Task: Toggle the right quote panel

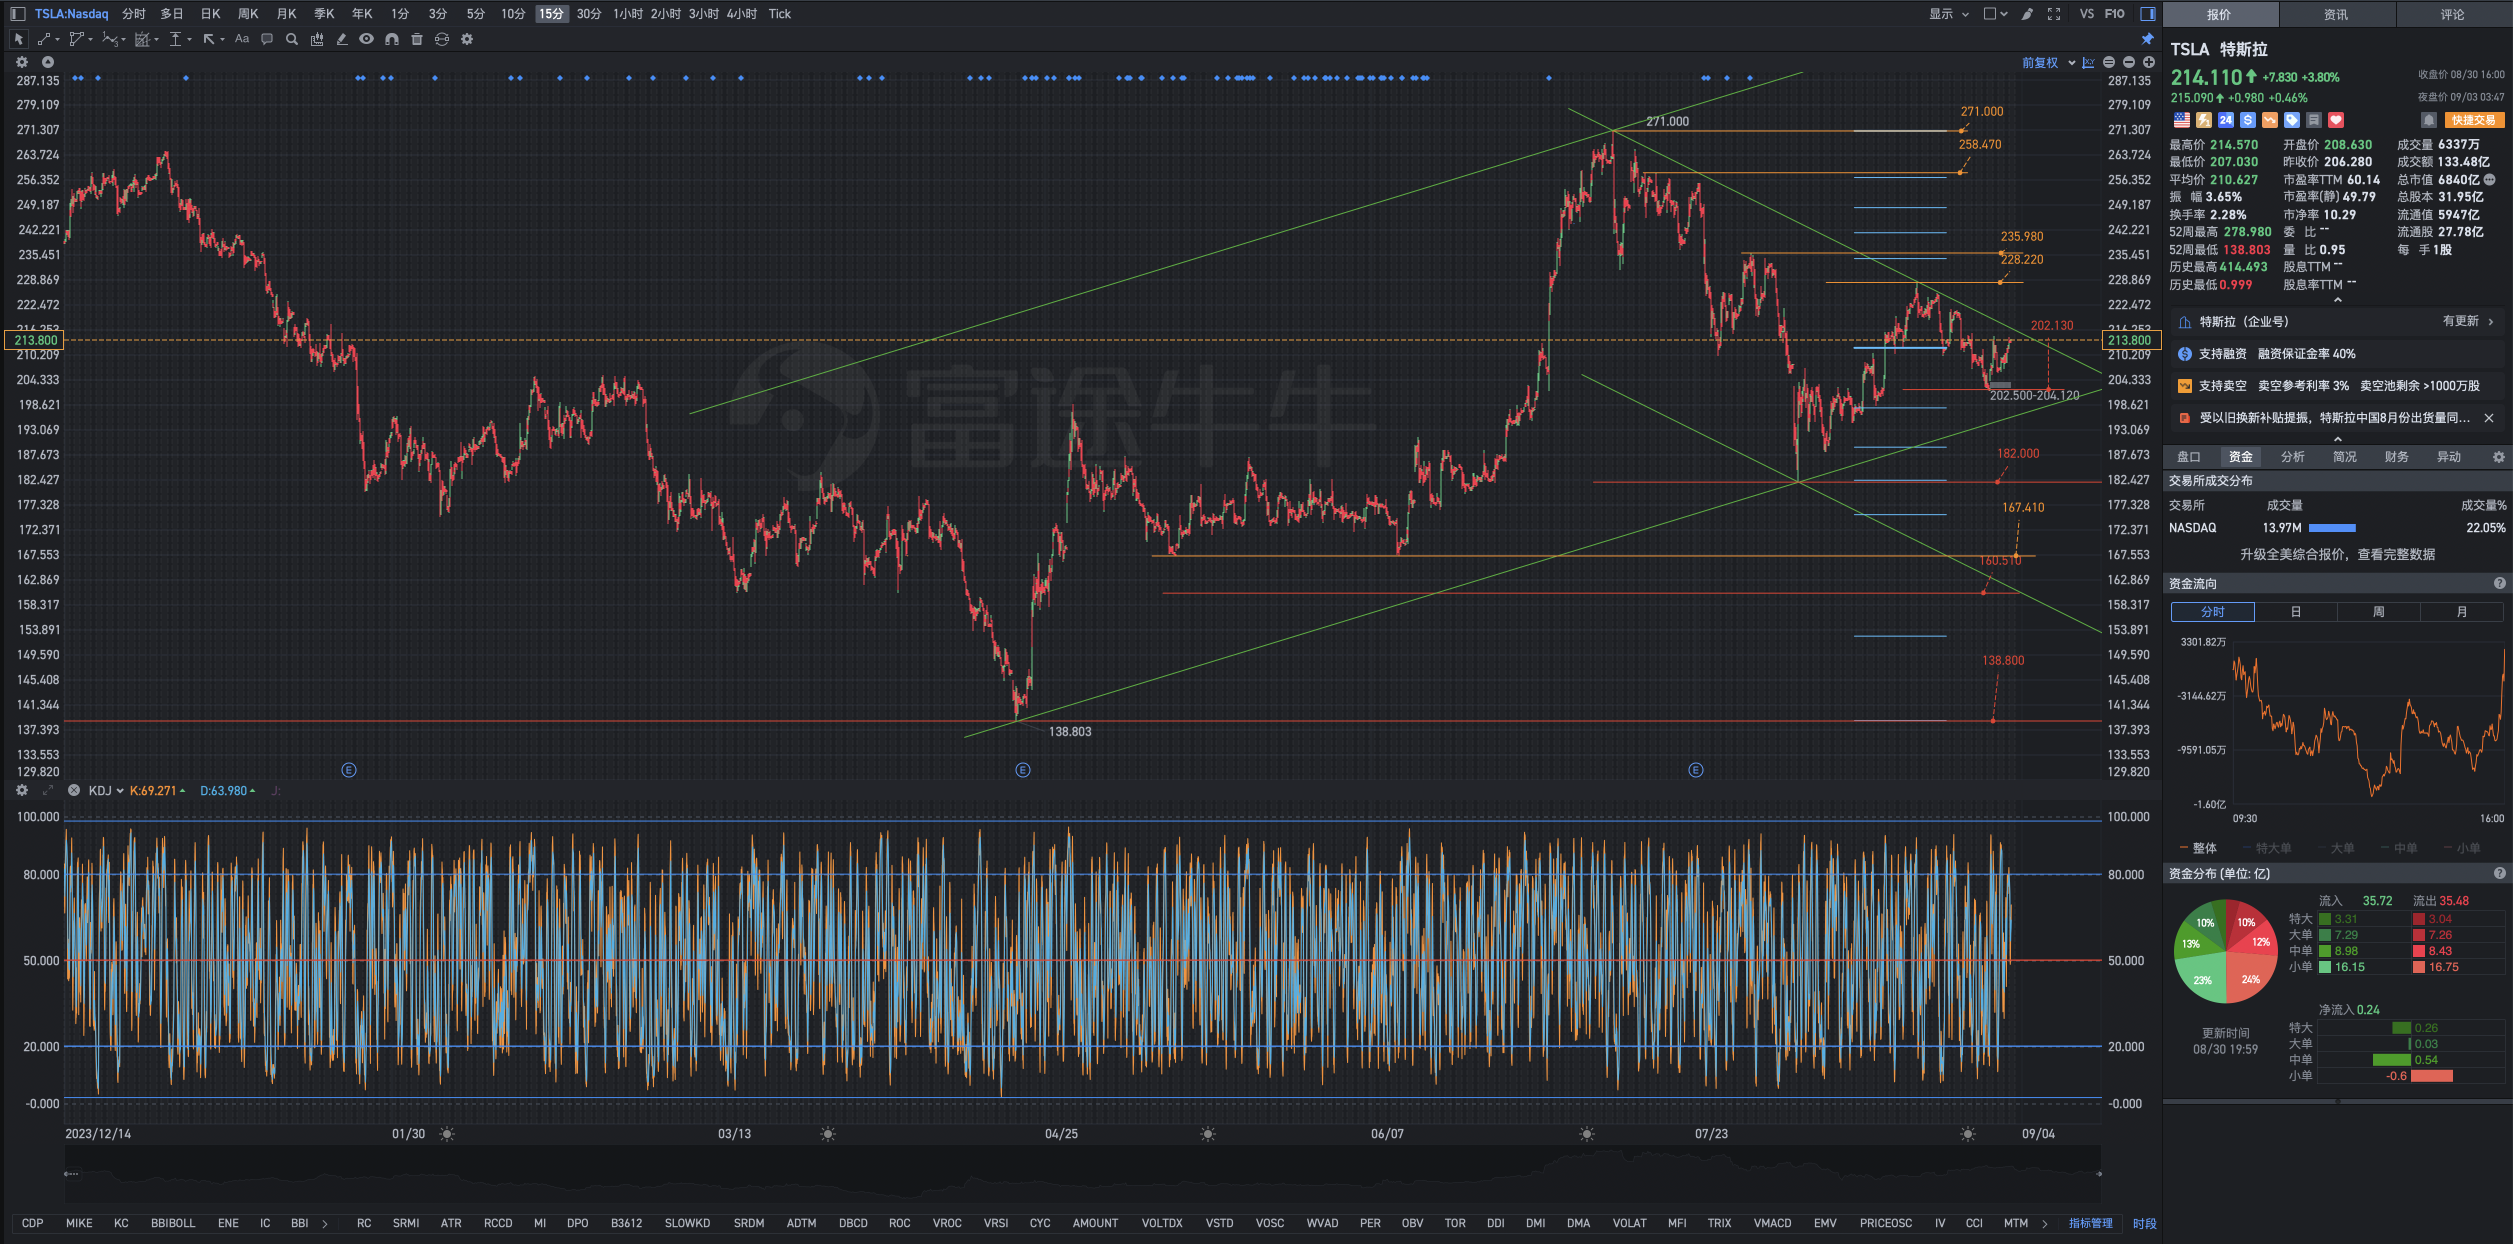Action: (2147, 14)
